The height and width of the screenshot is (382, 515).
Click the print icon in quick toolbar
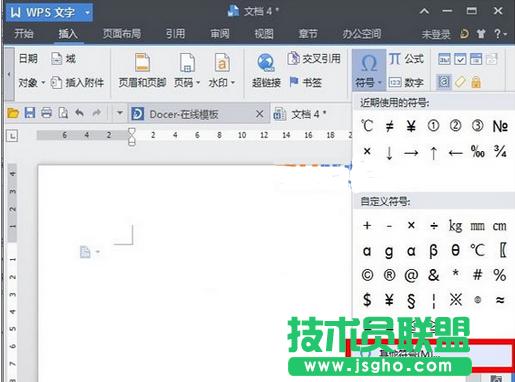click(46, 113)
